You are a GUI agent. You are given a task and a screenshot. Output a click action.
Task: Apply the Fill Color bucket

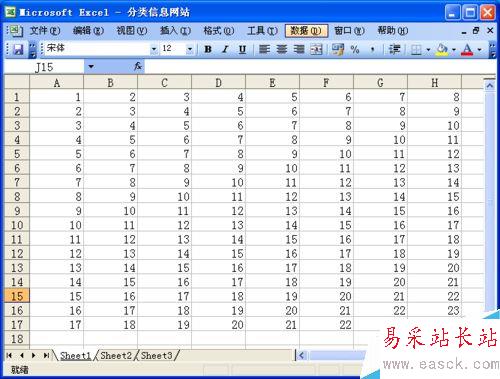(x=442, y=49)
